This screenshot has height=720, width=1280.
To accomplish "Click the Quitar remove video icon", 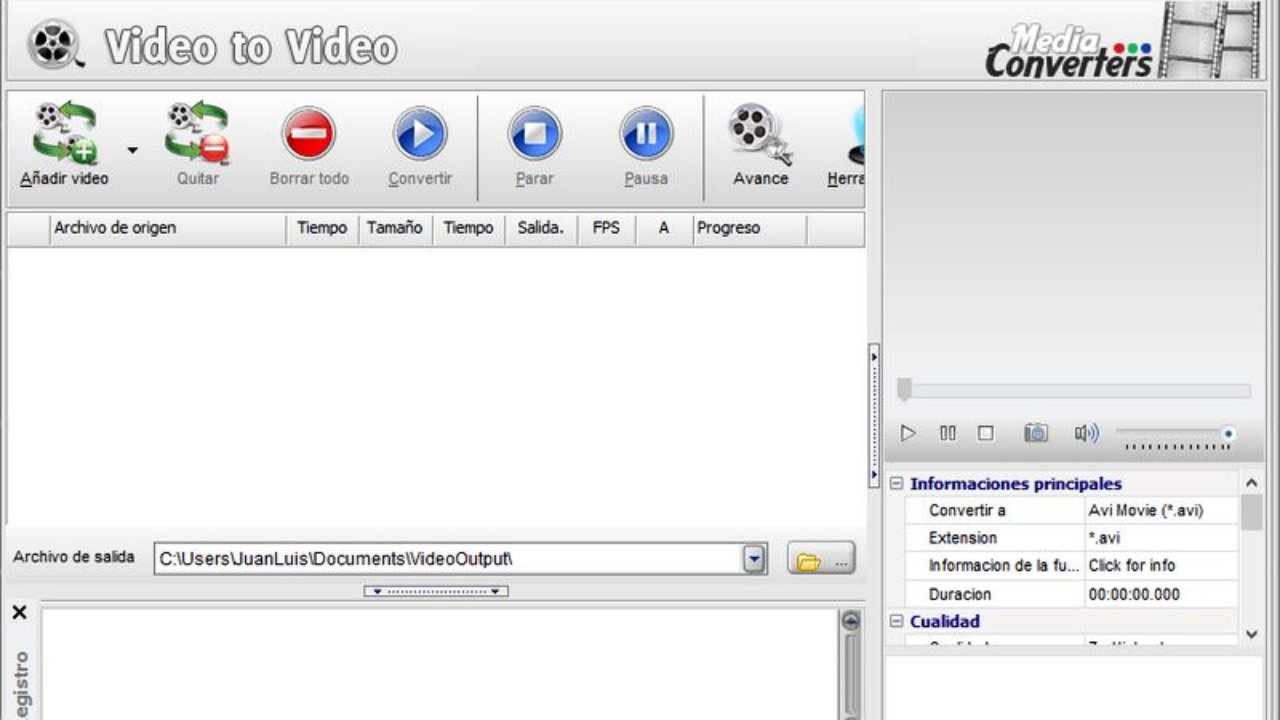I will click(x=197, y=133).
